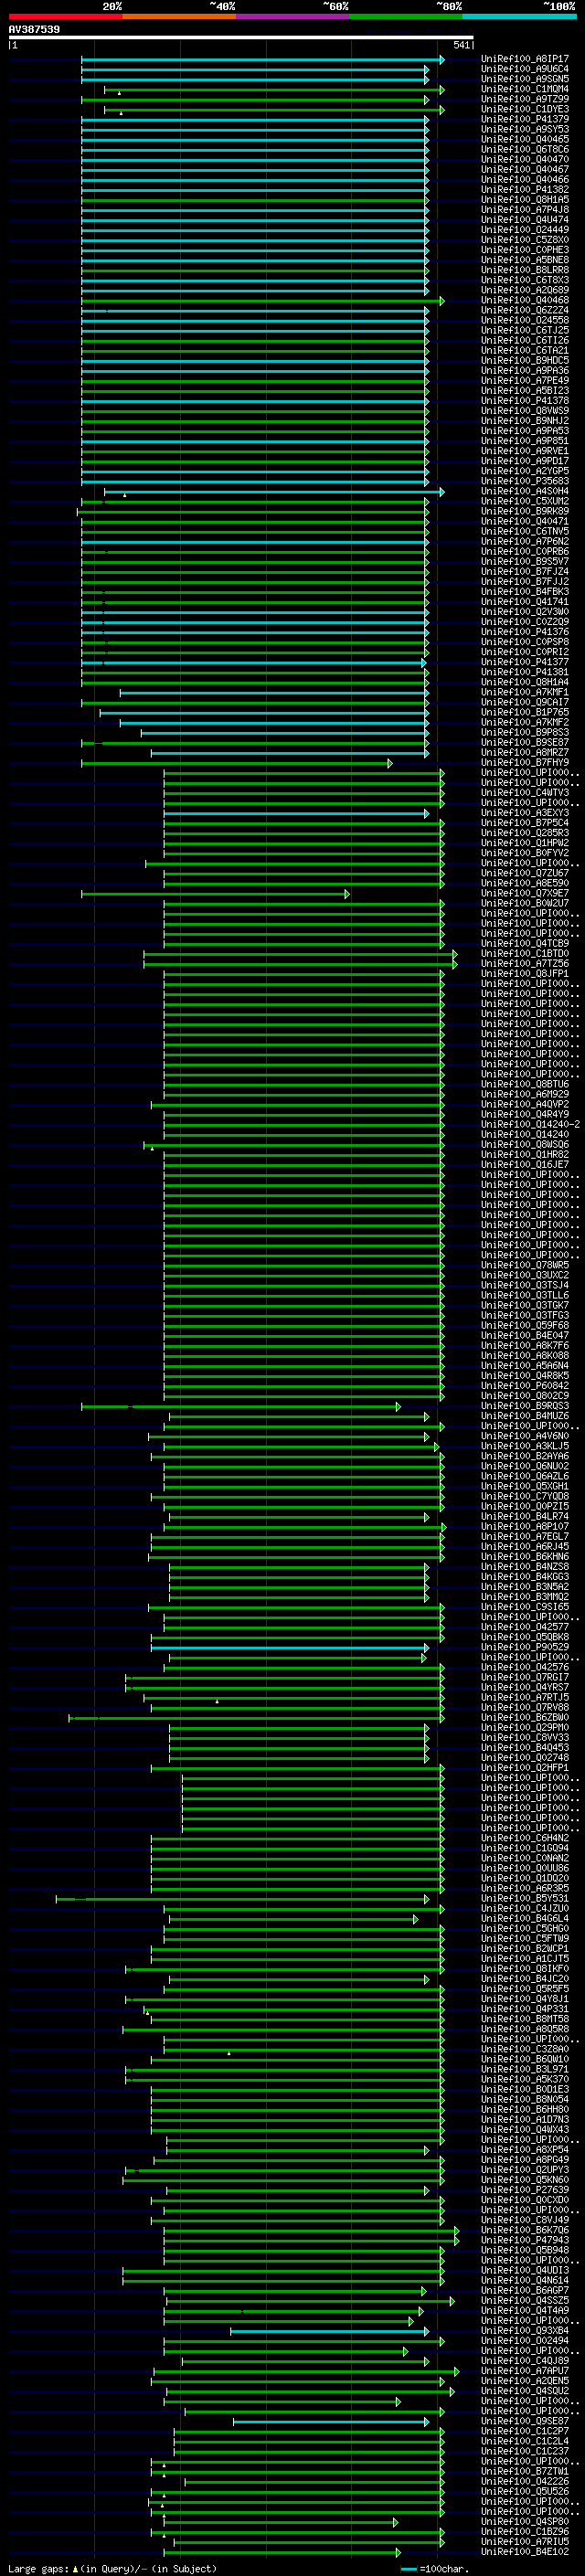Open hit UniRef100_A8IP17
This screenshot has width=585, height=2576.
coord(525,59)
